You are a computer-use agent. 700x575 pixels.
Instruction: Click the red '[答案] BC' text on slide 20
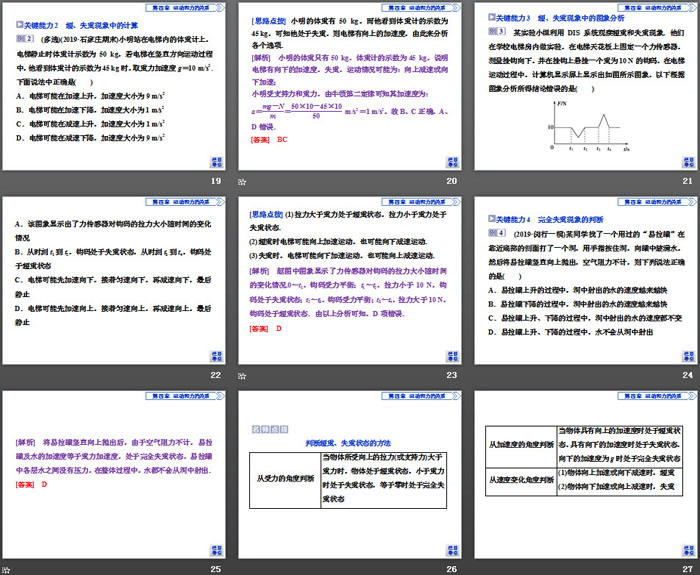pyautogui.click(x=269, y=140)
